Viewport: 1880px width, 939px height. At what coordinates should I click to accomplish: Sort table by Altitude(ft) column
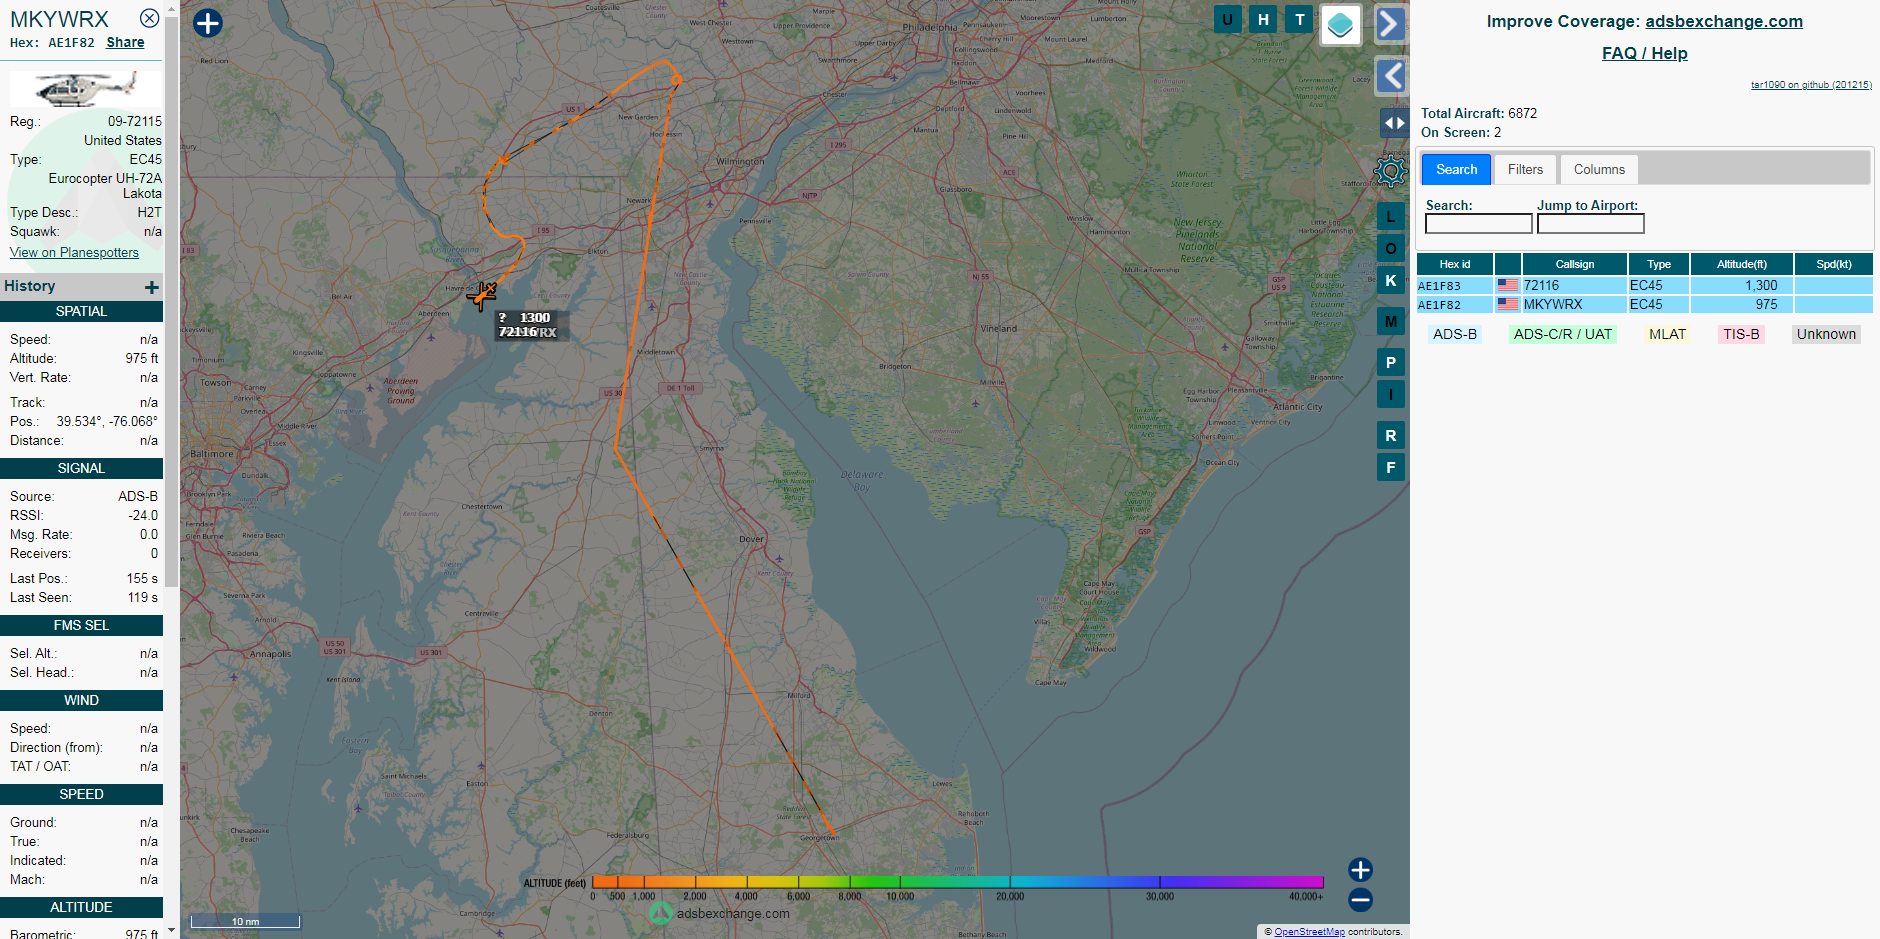[x=1741, y=264]
